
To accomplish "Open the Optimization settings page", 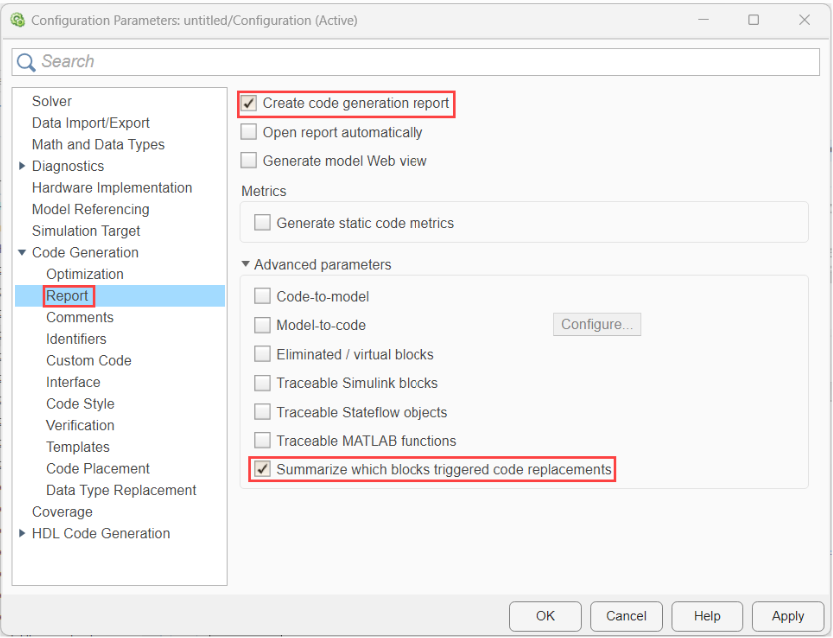I will [84, 273].
